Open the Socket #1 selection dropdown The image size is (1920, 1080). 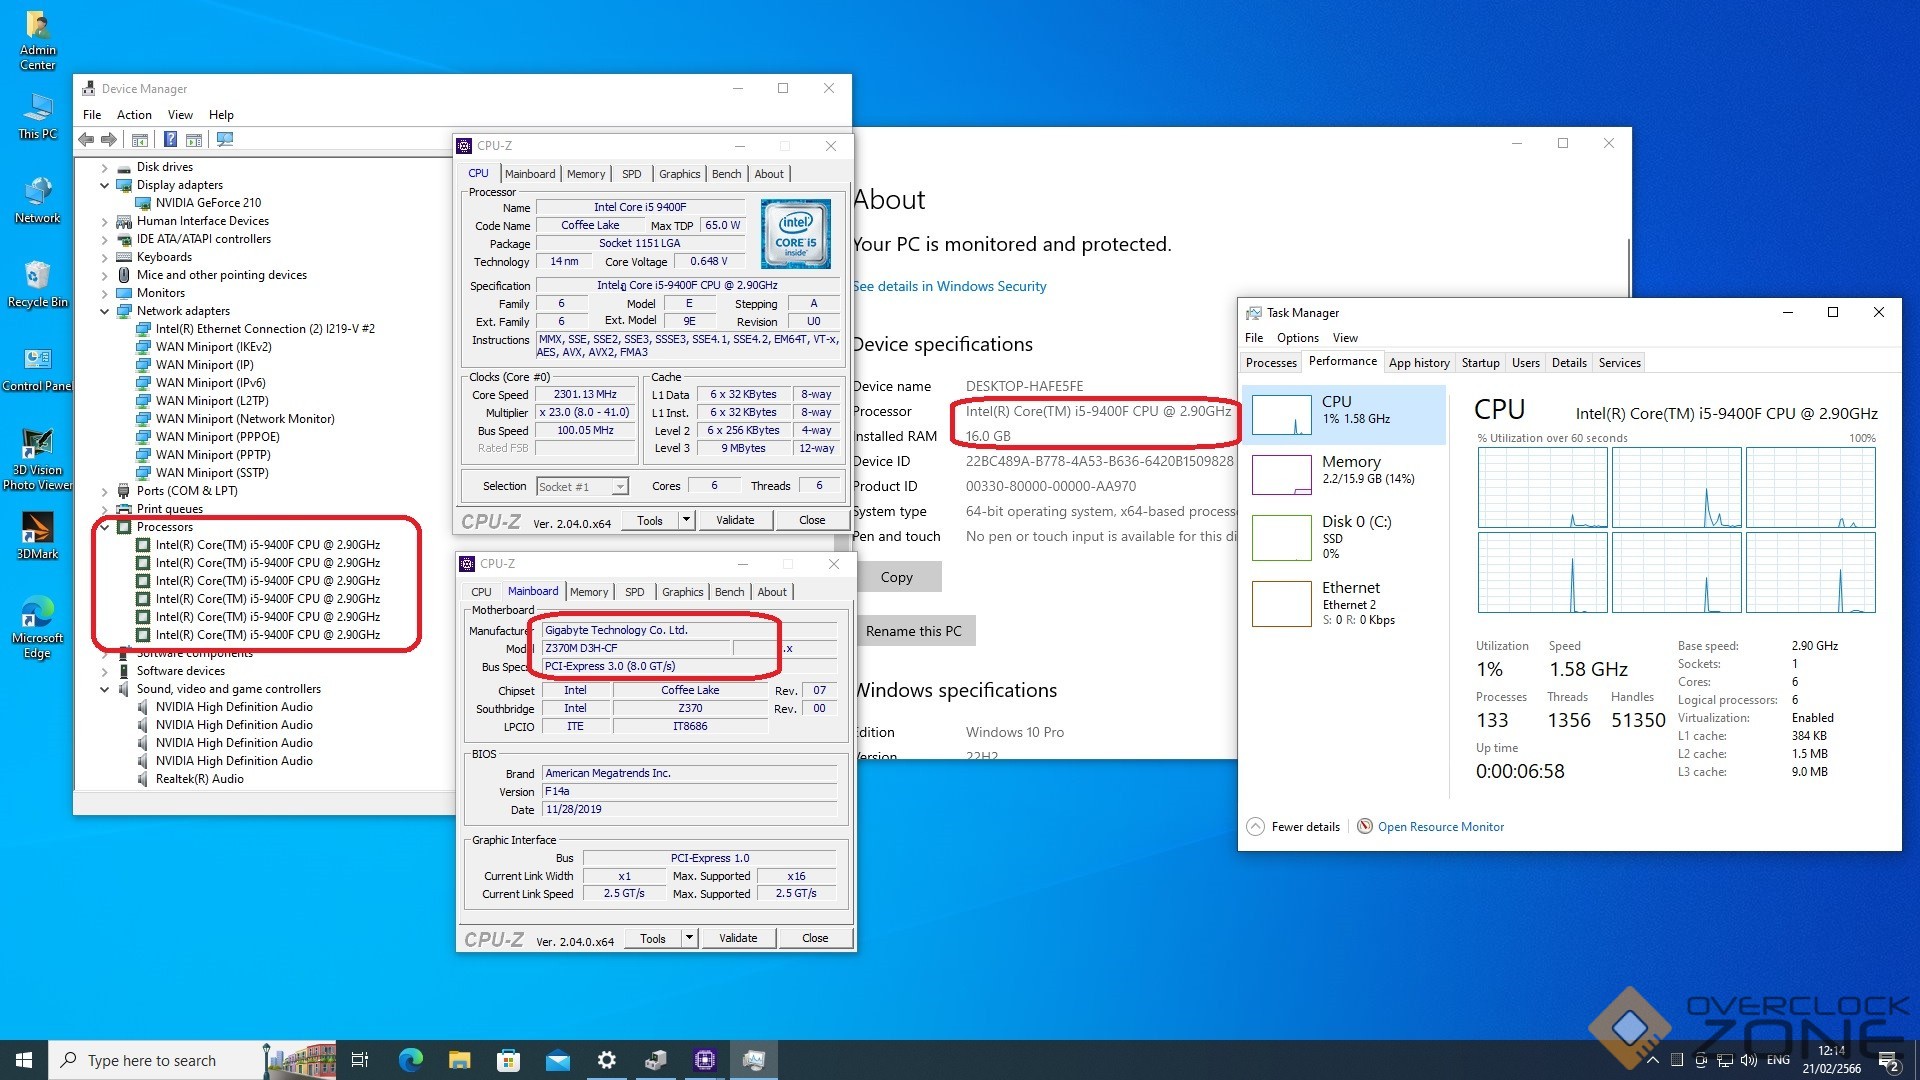click(620, 487)
